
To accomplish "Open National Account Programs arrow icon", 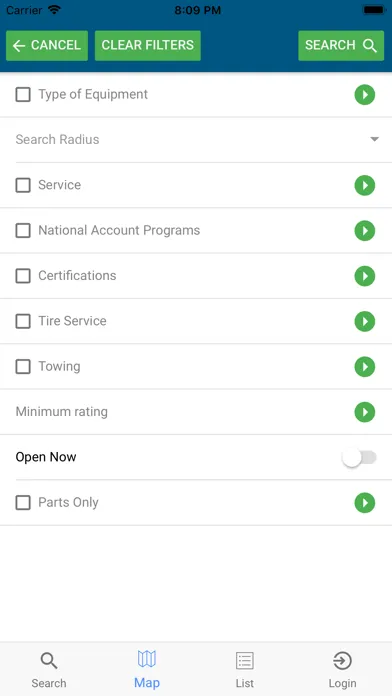I will 364,231.
